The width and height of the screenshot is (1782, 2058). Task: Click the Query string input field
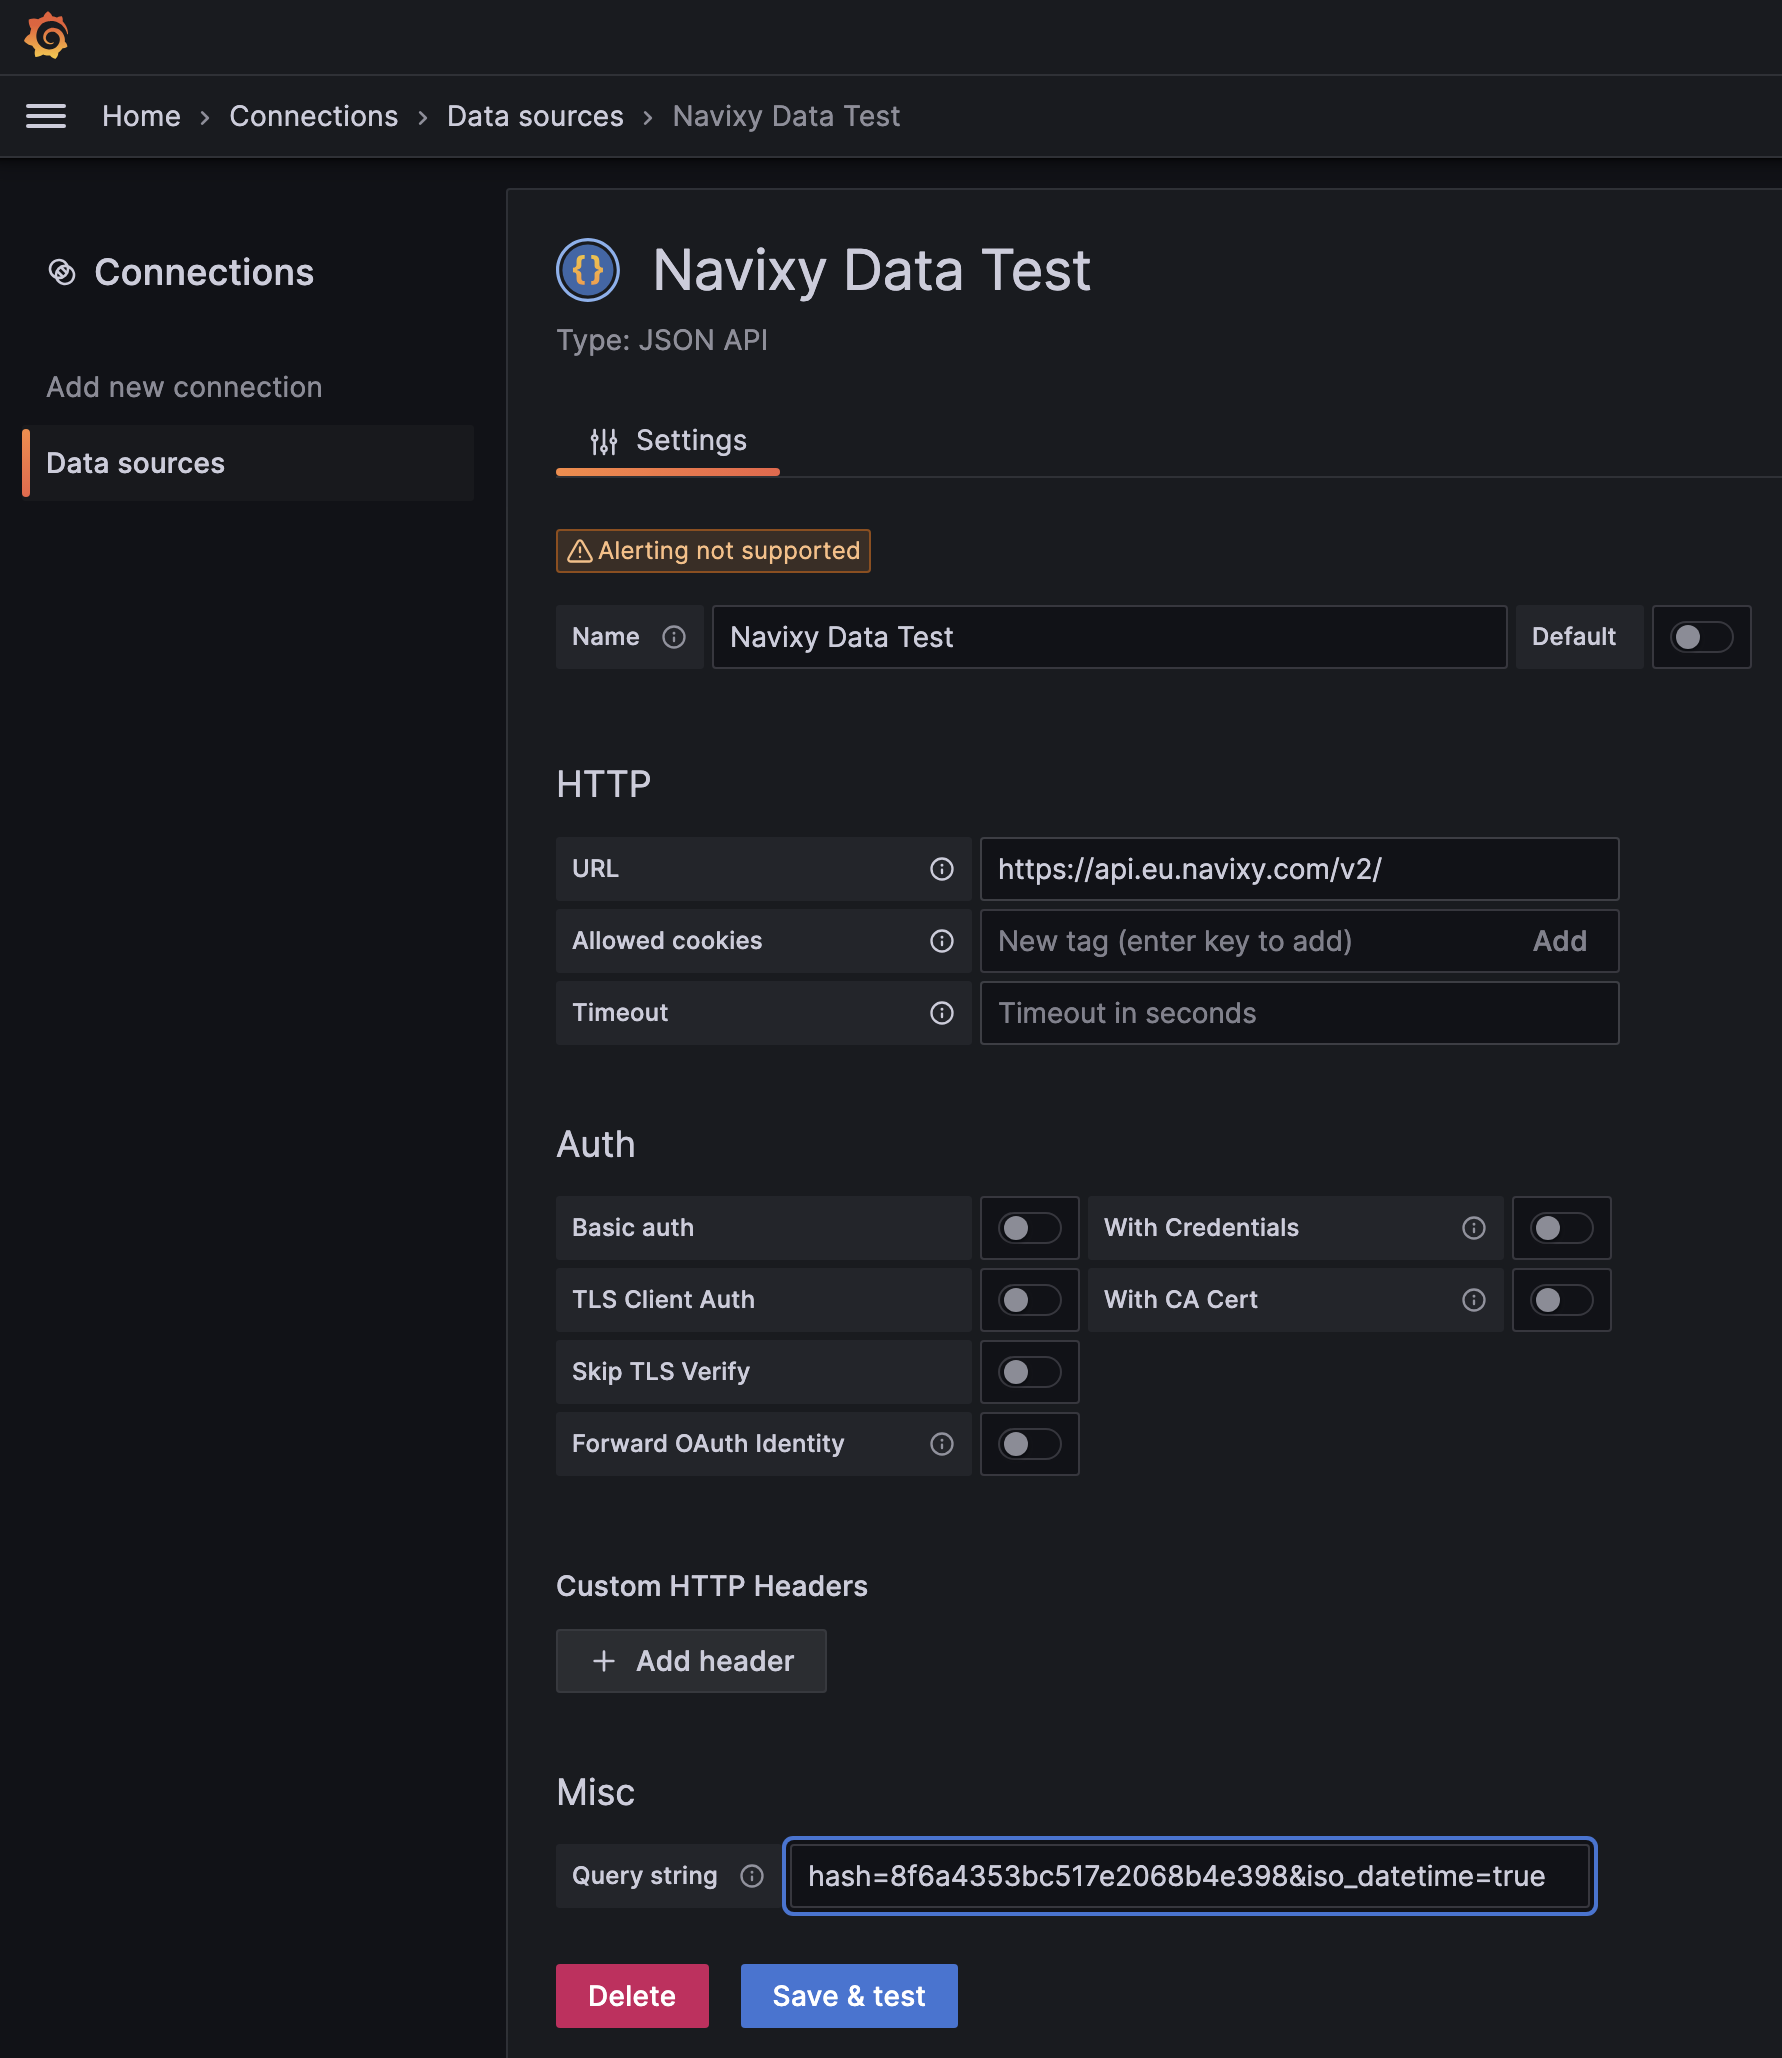pos(1189,1876)
